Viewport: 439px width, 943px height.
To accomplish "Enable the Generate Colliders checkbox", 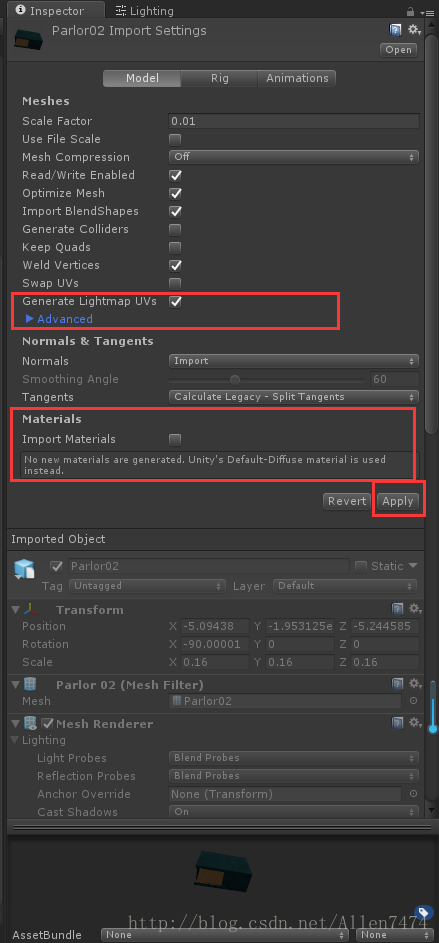I will [175, 230].
